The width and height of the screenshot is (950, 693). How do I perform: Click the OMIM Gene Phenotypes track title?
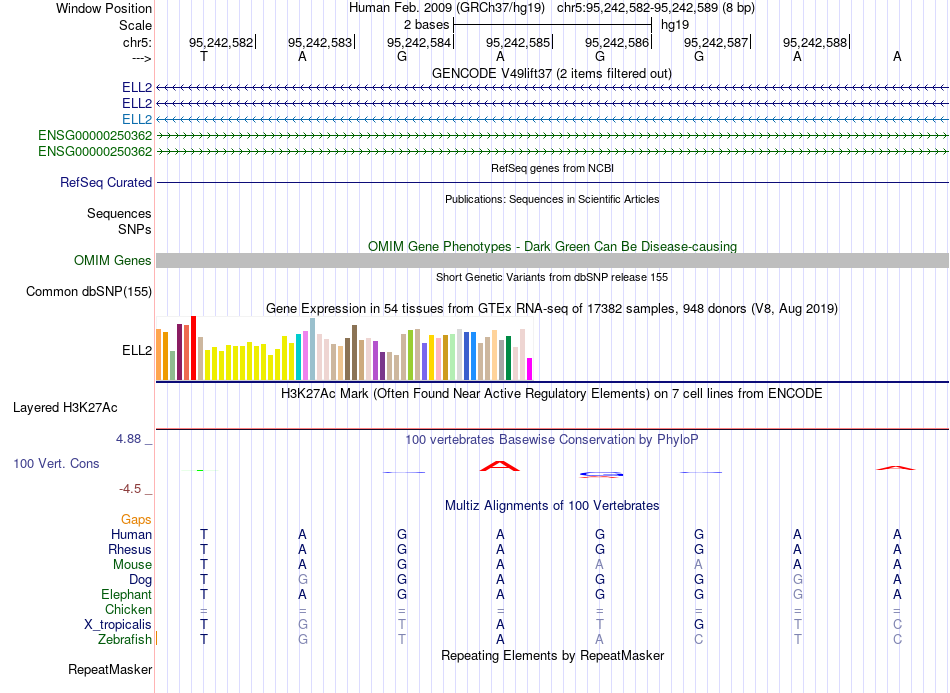click(x=553, y=247)
